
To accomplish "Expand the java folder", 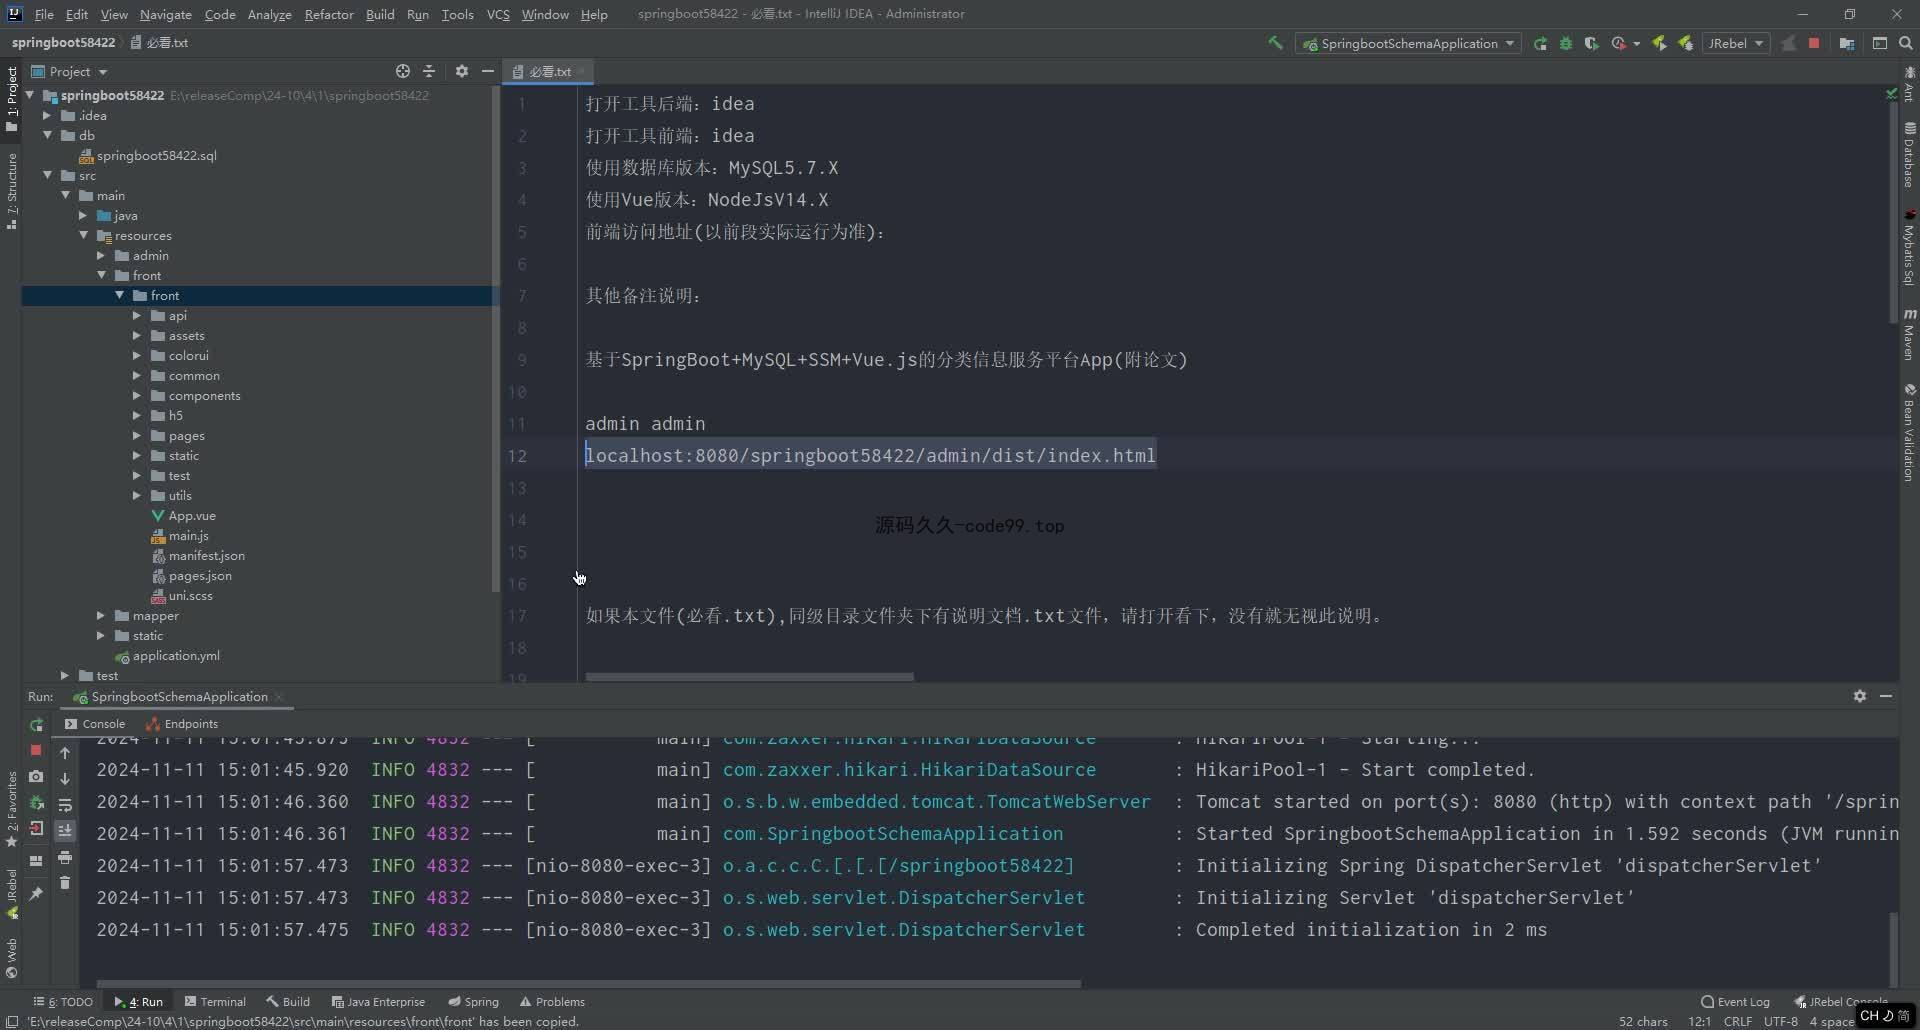I will click(x=83, y=215).
